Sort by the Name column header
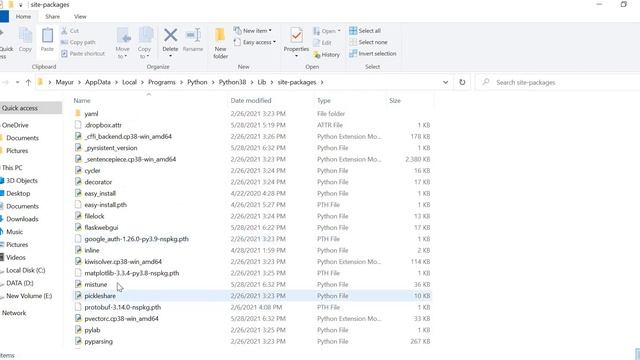The height and width of the screenshot is (360, 640). (x=82, y=100)
